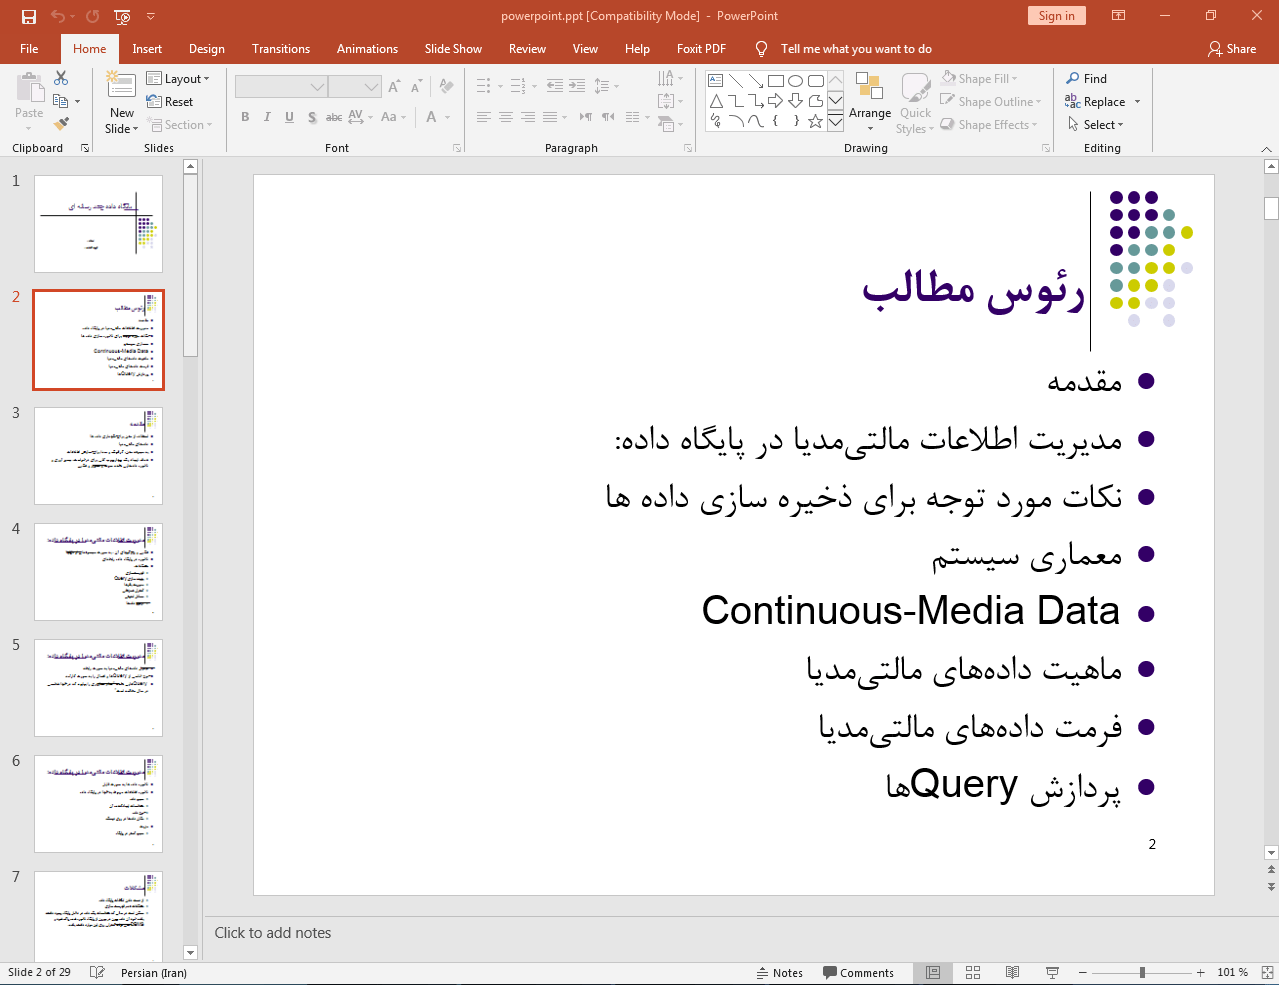Open the Select dropdown in Editing group
1279x985 pixels.
point(1096,125)
